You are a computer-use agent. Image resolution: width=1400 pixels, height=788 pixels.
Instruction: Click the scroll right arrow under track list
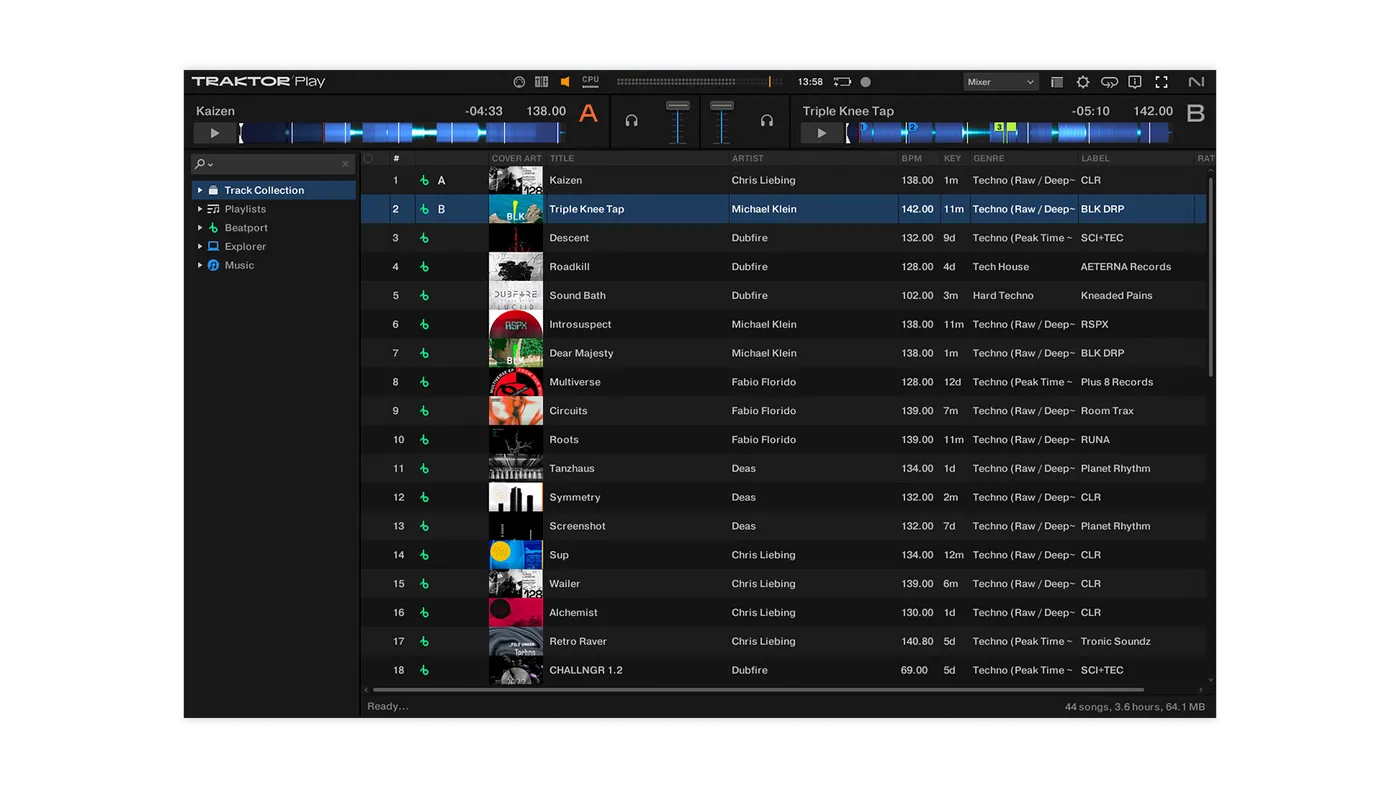click(x=1201, y=689)
